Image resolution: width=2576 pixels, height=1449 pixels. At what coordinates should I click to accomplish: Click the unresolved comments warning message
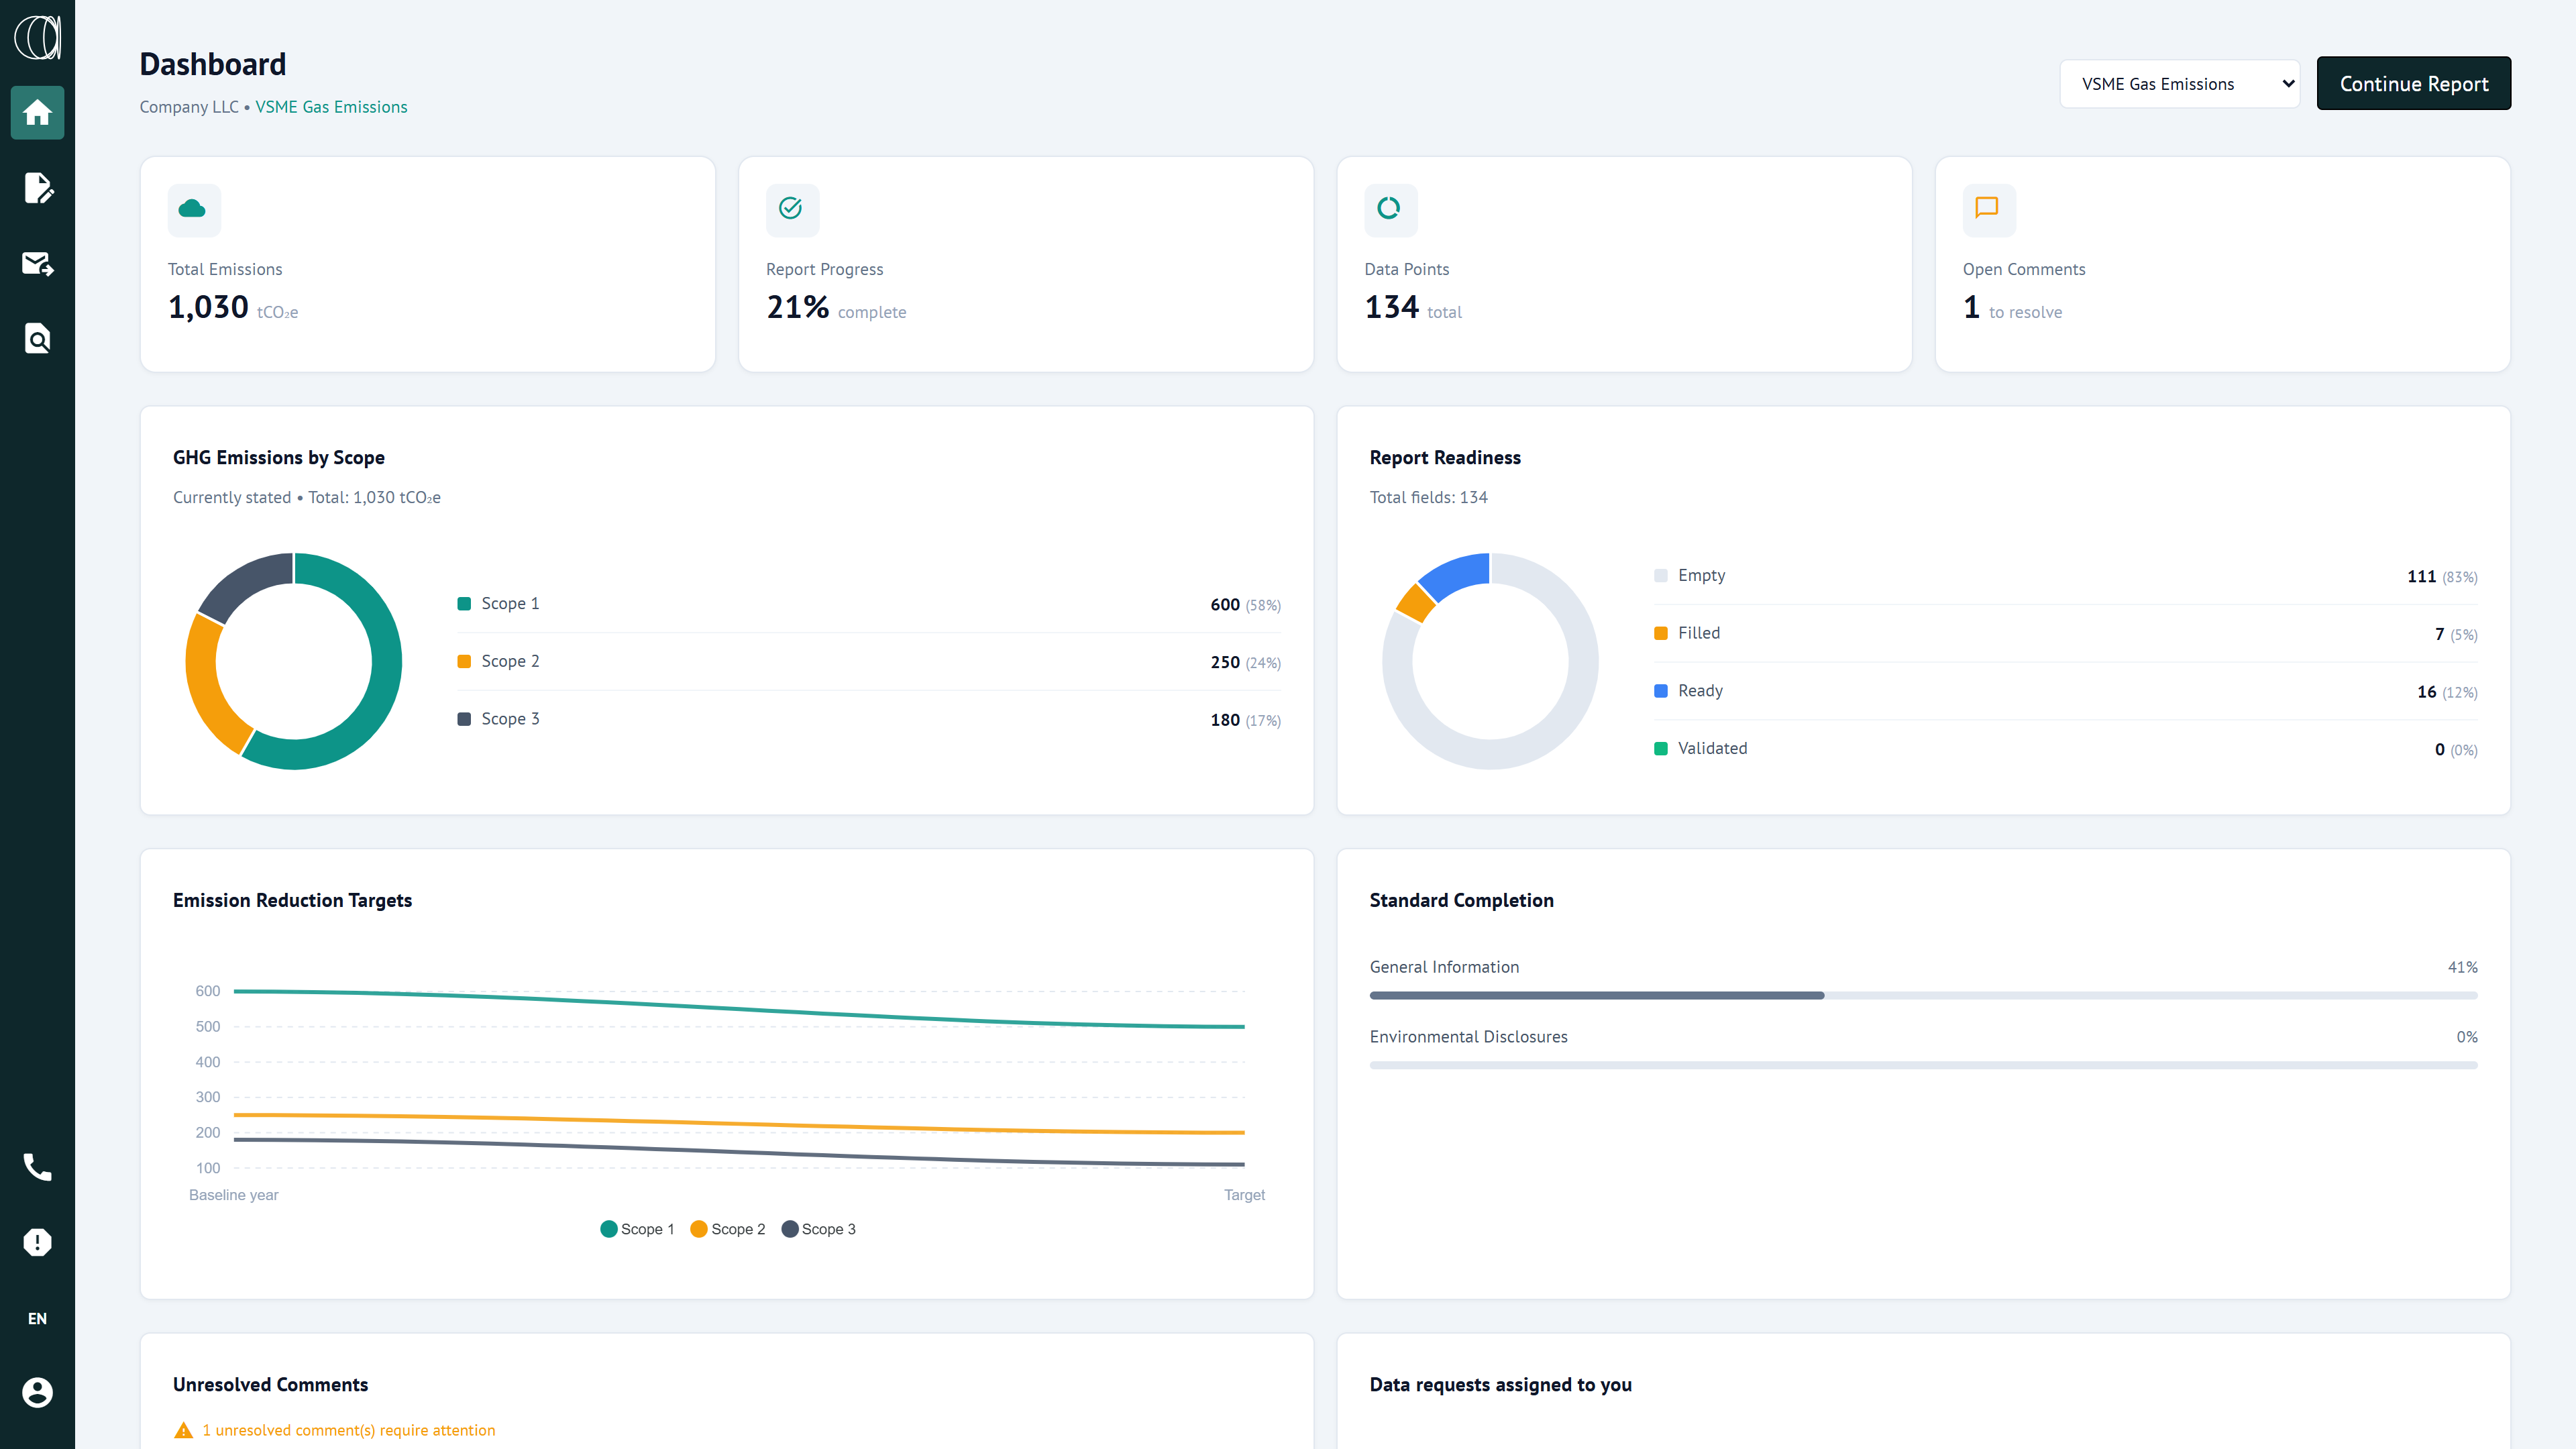[x=347, y=1430]
